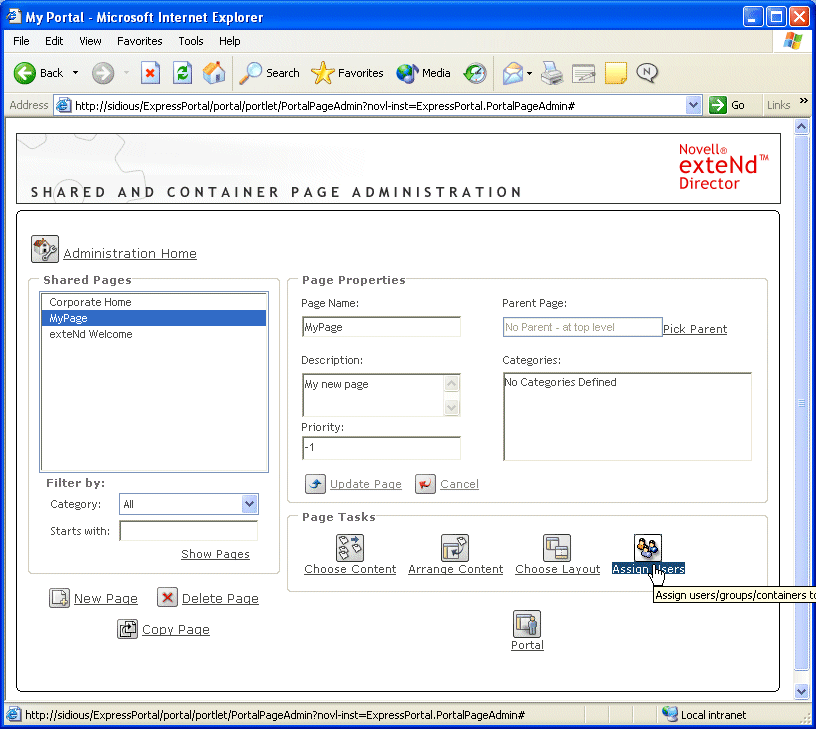Click the Description box scroll down arrow

coord(451,407)
